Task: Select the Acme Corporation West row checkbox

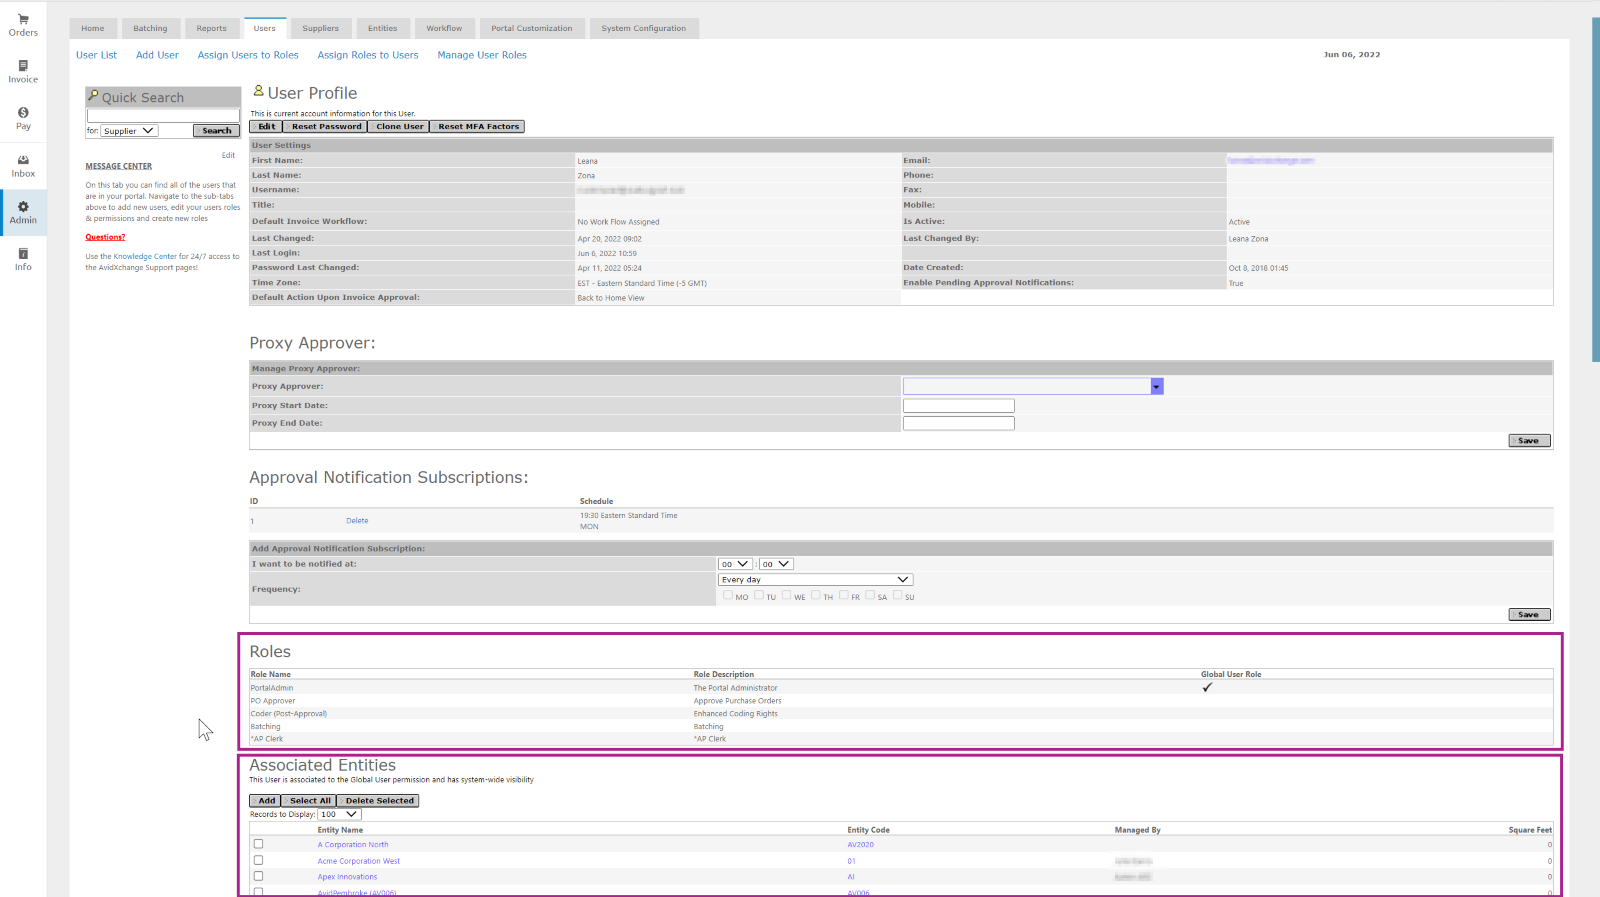Action: pyautogui.click(x=258, y=860)
